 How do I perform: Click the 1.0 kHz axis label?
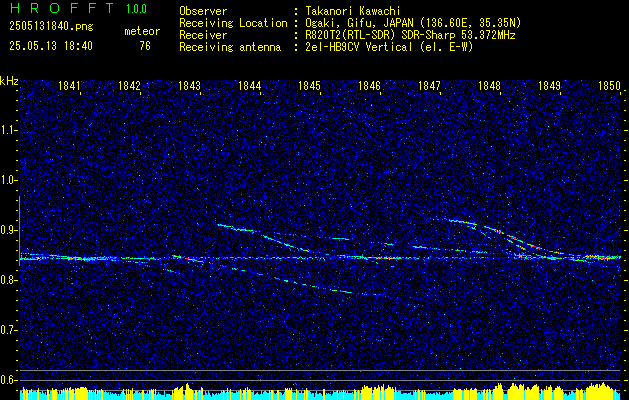pos(8,181)
